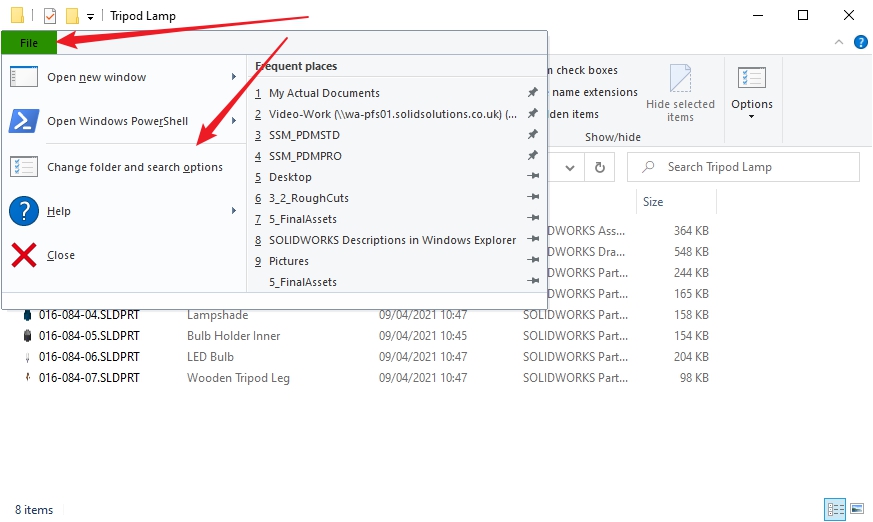The image size is (873, 522).
Task: Click the Windows PowerShell icon
Action: click(24, 121)
